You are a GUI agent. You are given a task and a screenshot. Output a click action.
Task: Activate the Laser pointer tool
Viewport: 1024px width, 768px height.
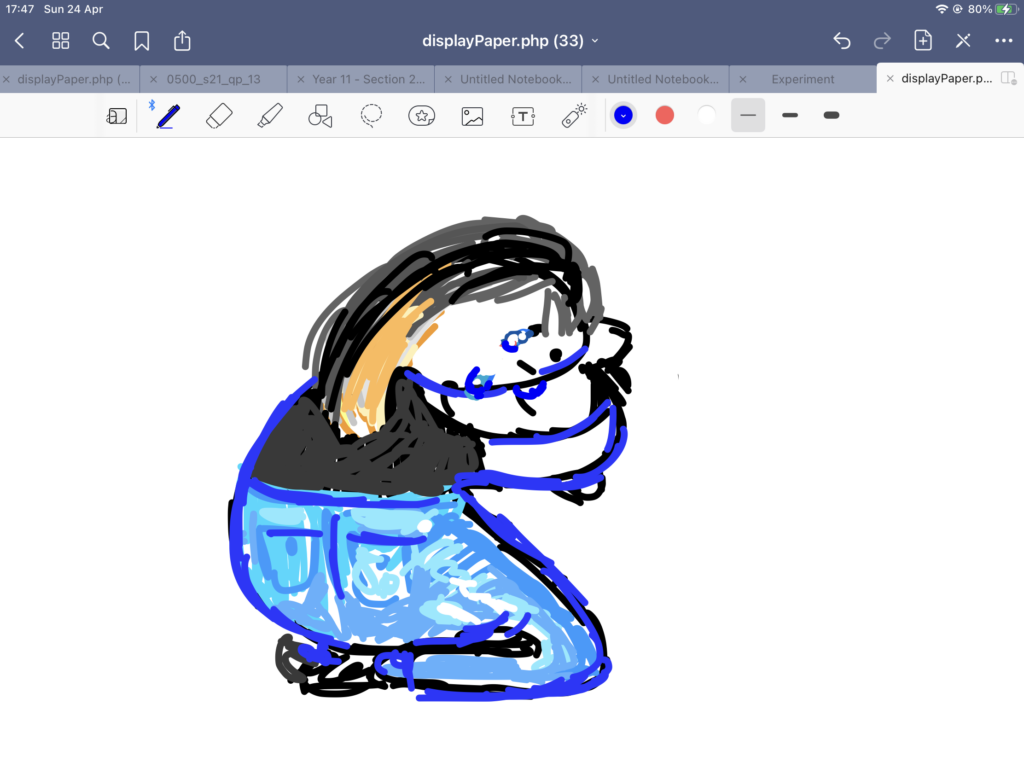[x=574, y=116]
